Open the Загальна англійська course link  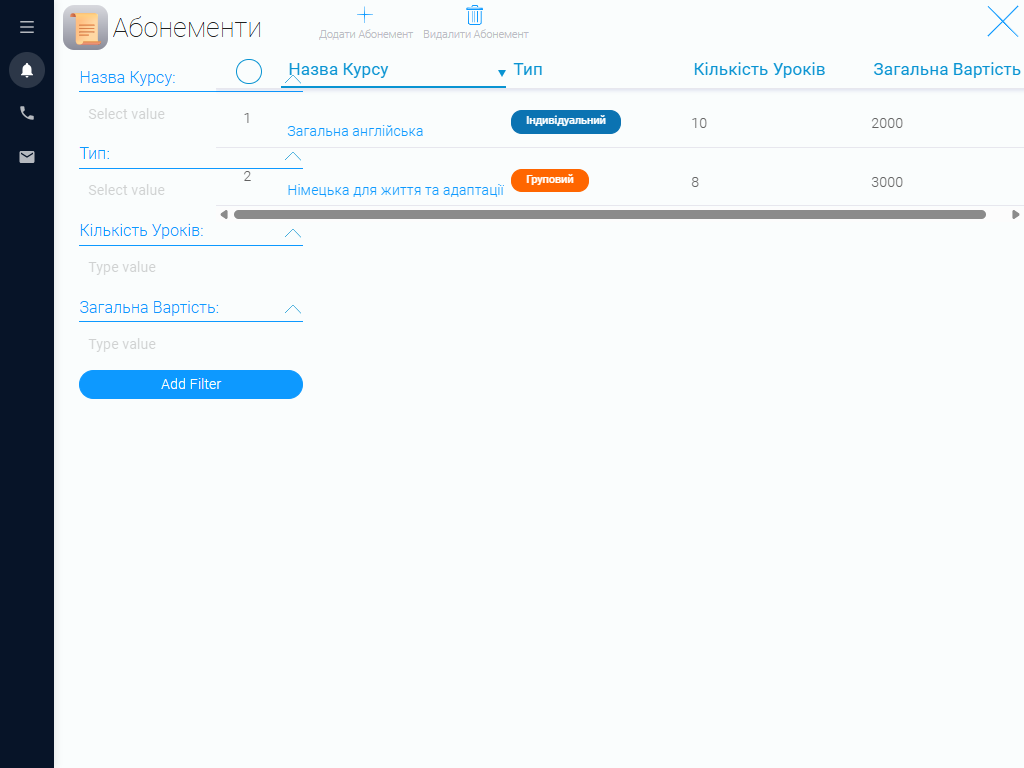(355, 131)
